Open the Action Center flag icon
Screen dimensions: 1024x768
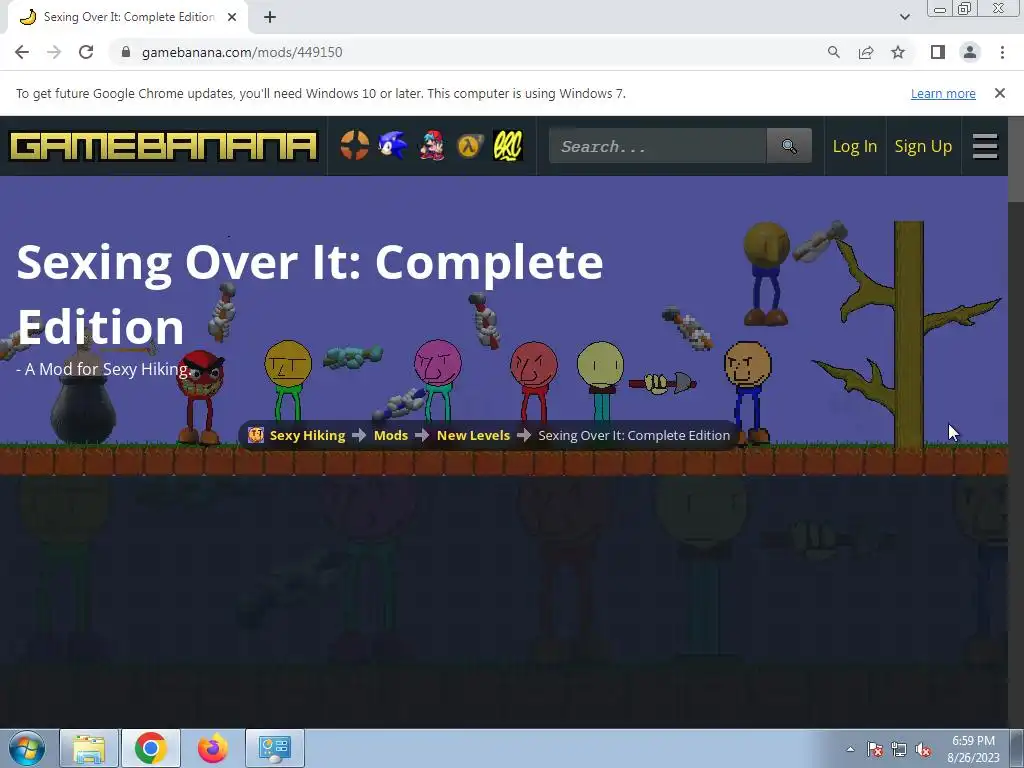874,749
